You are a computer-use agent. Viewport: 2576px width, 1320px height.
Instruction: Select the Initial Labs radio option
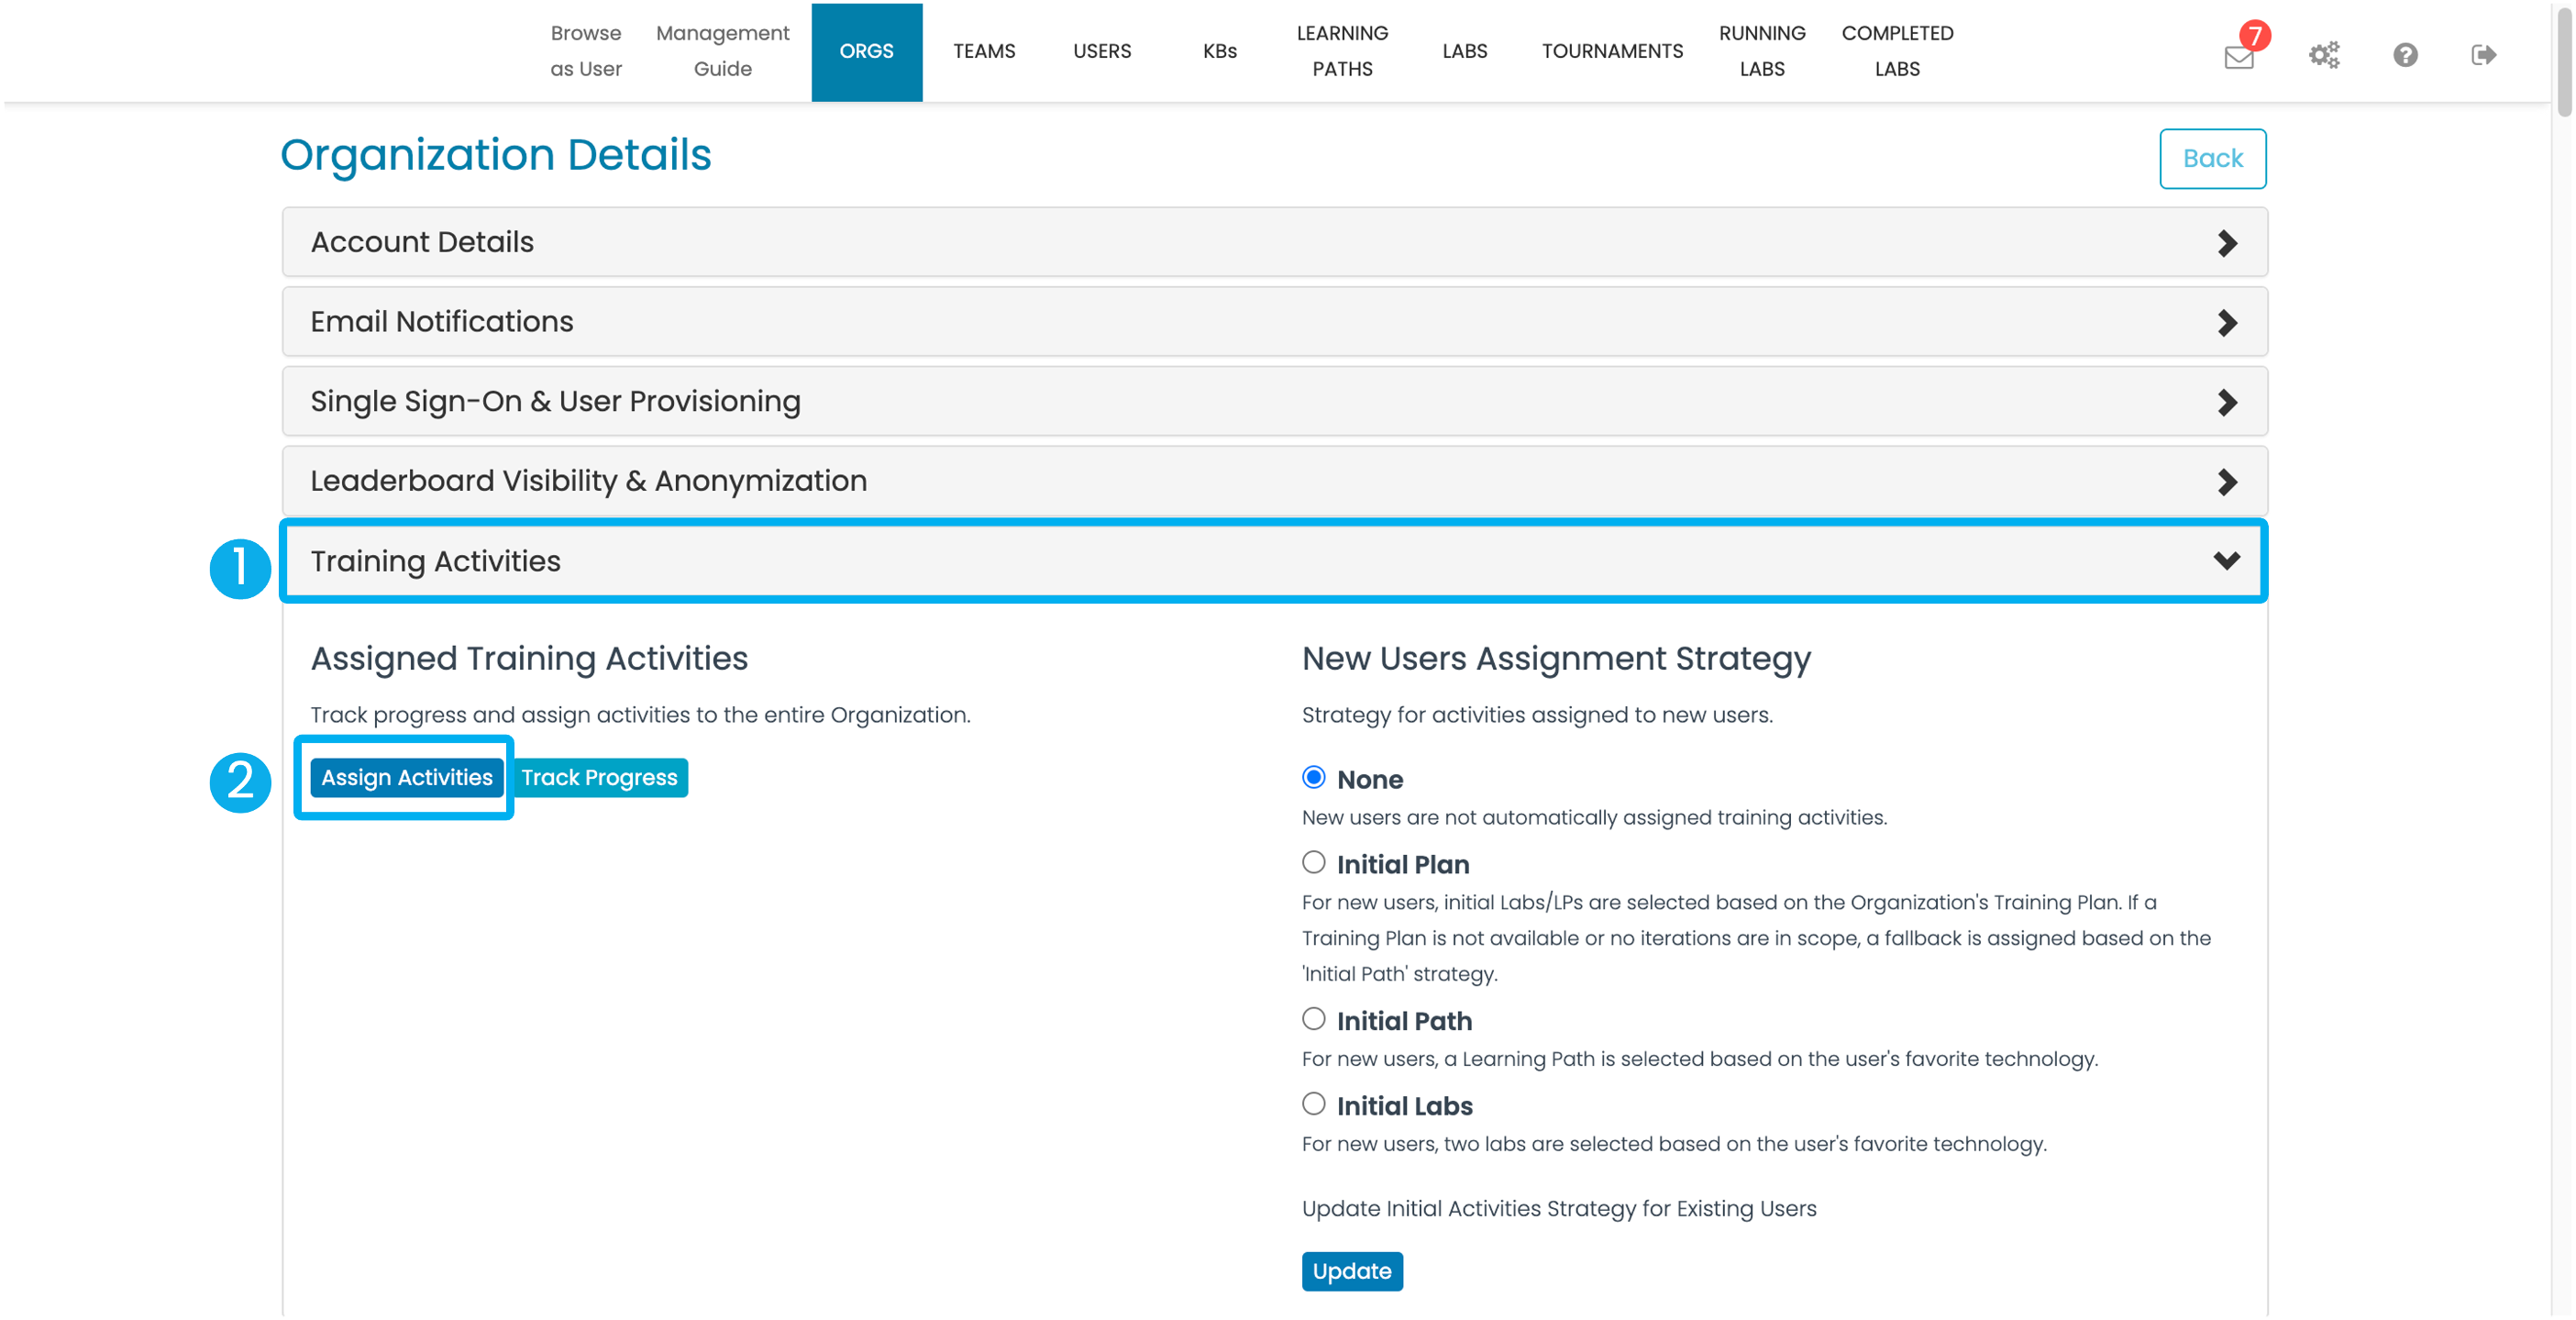[1313, 1104]
